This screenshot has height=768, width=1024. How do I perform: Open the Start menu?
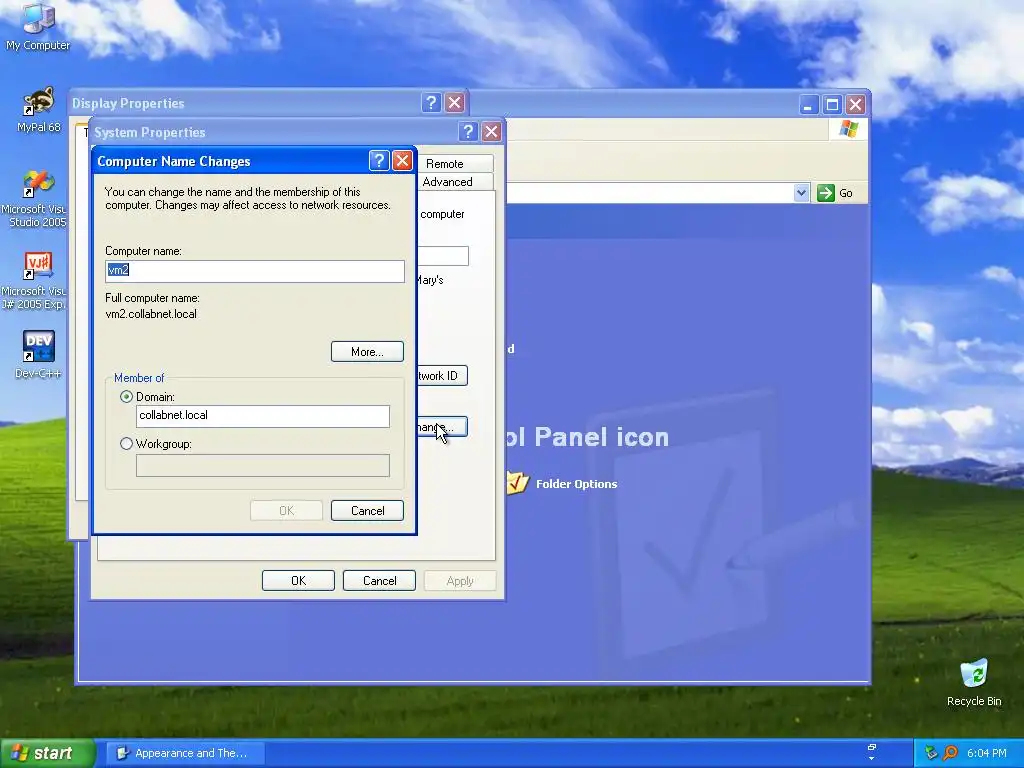point(47,753)
